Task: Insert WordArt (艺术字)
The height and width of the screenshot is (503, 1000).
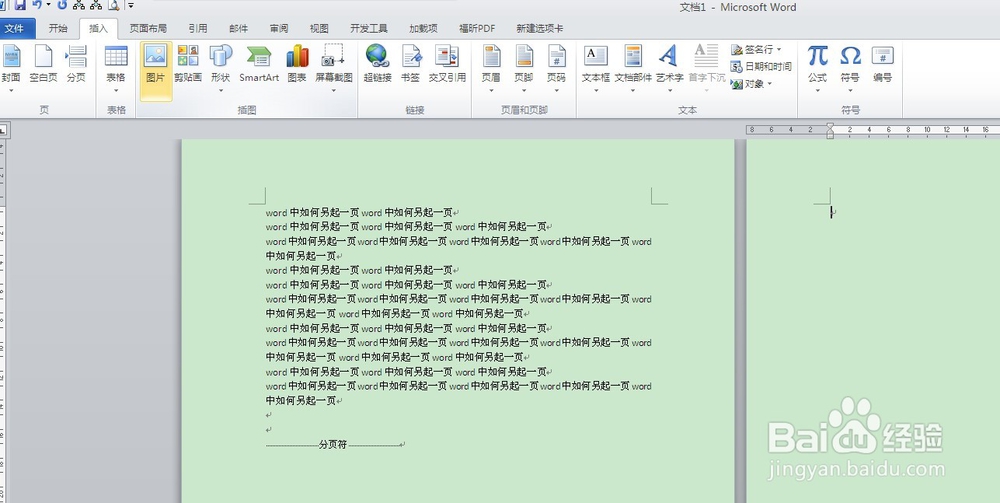Action: (669, 64)
